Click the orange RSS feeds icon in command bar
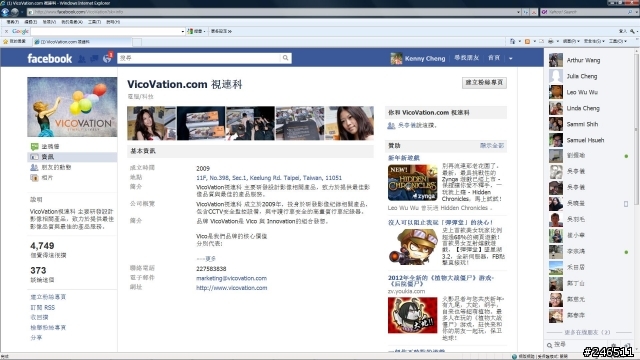This screenshot has height=360, width=640. pyautogui.click(x=527, y=41)
